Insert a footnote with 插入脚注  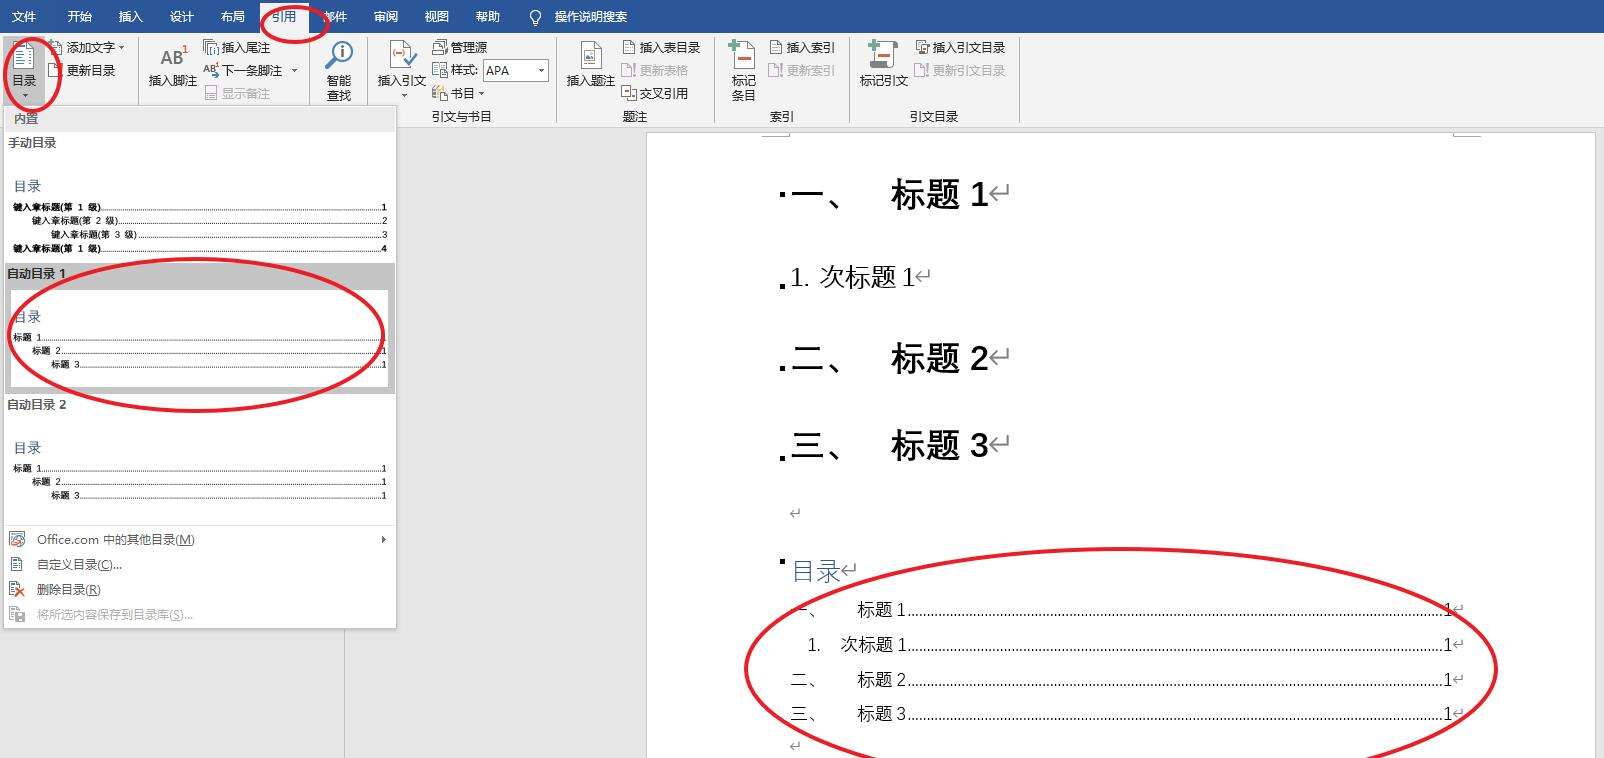point(173,66)
